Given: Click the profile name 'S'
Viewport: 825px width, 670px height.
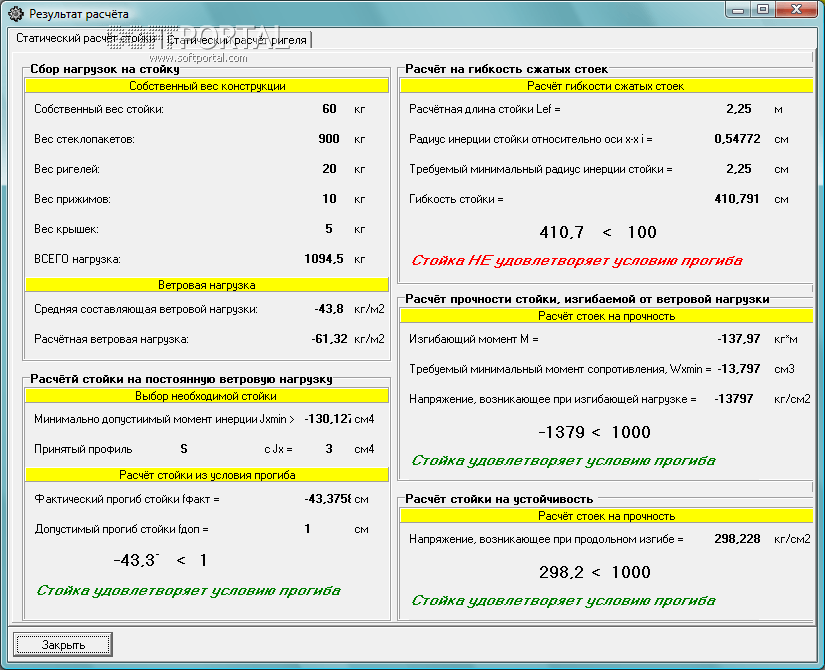Looking at the screenshot, I should [184, 449].
